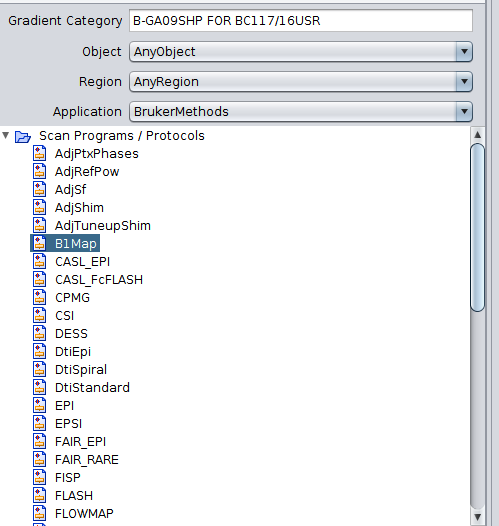Click the DtiSpiral protocol file icon

pos(39,369)
